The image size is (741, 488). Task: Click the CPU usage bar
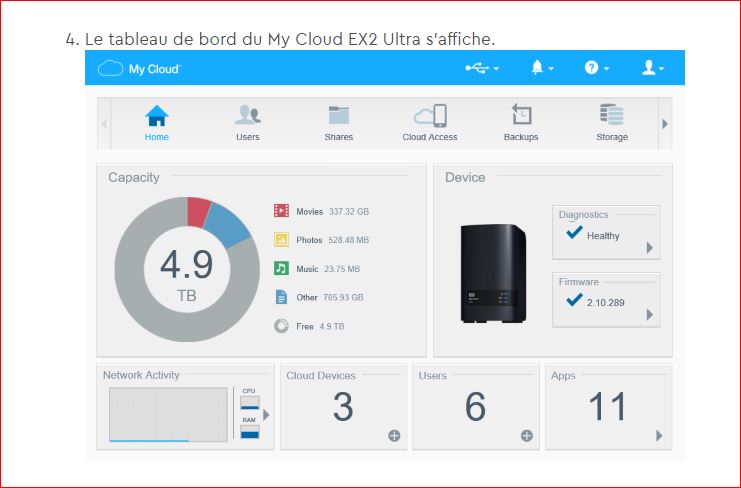pyautogui.click(x=250, y=402)
